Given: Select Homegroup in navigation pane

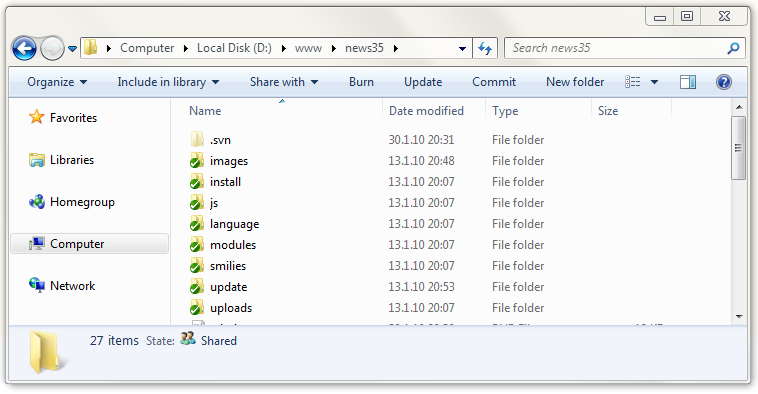Looking at the screenshot, I should [x=82, y=202].
